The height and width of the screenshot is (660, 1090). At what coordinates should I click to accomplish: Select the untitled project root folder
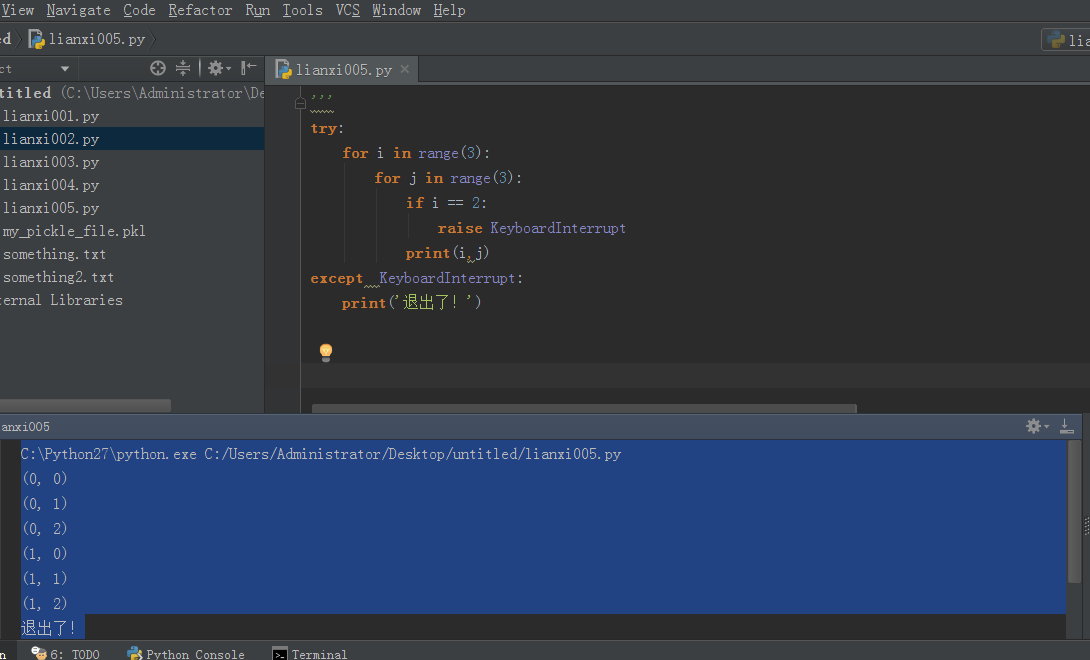[132, 92]
